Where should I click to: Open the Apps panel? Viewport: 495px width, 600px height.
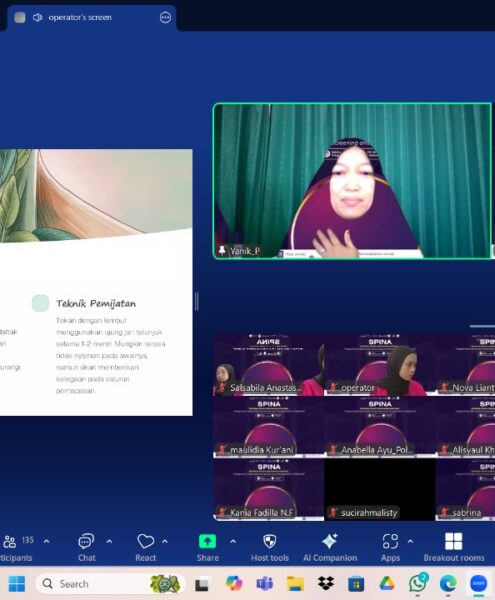(x=390, y=547)
